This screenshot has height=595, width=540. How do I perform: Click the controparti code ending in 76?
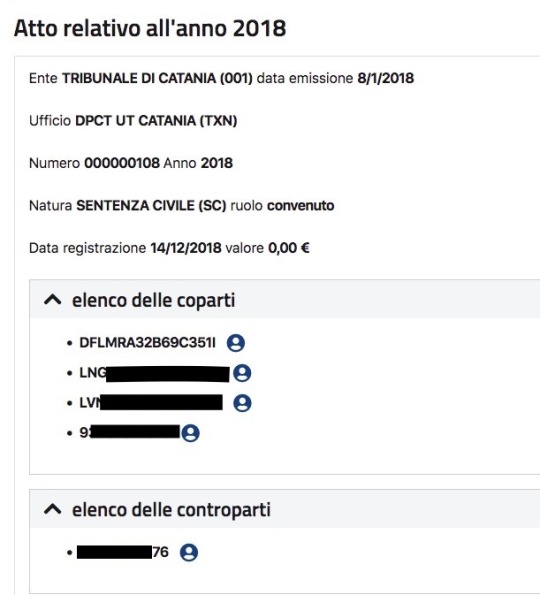click(123, 552)
